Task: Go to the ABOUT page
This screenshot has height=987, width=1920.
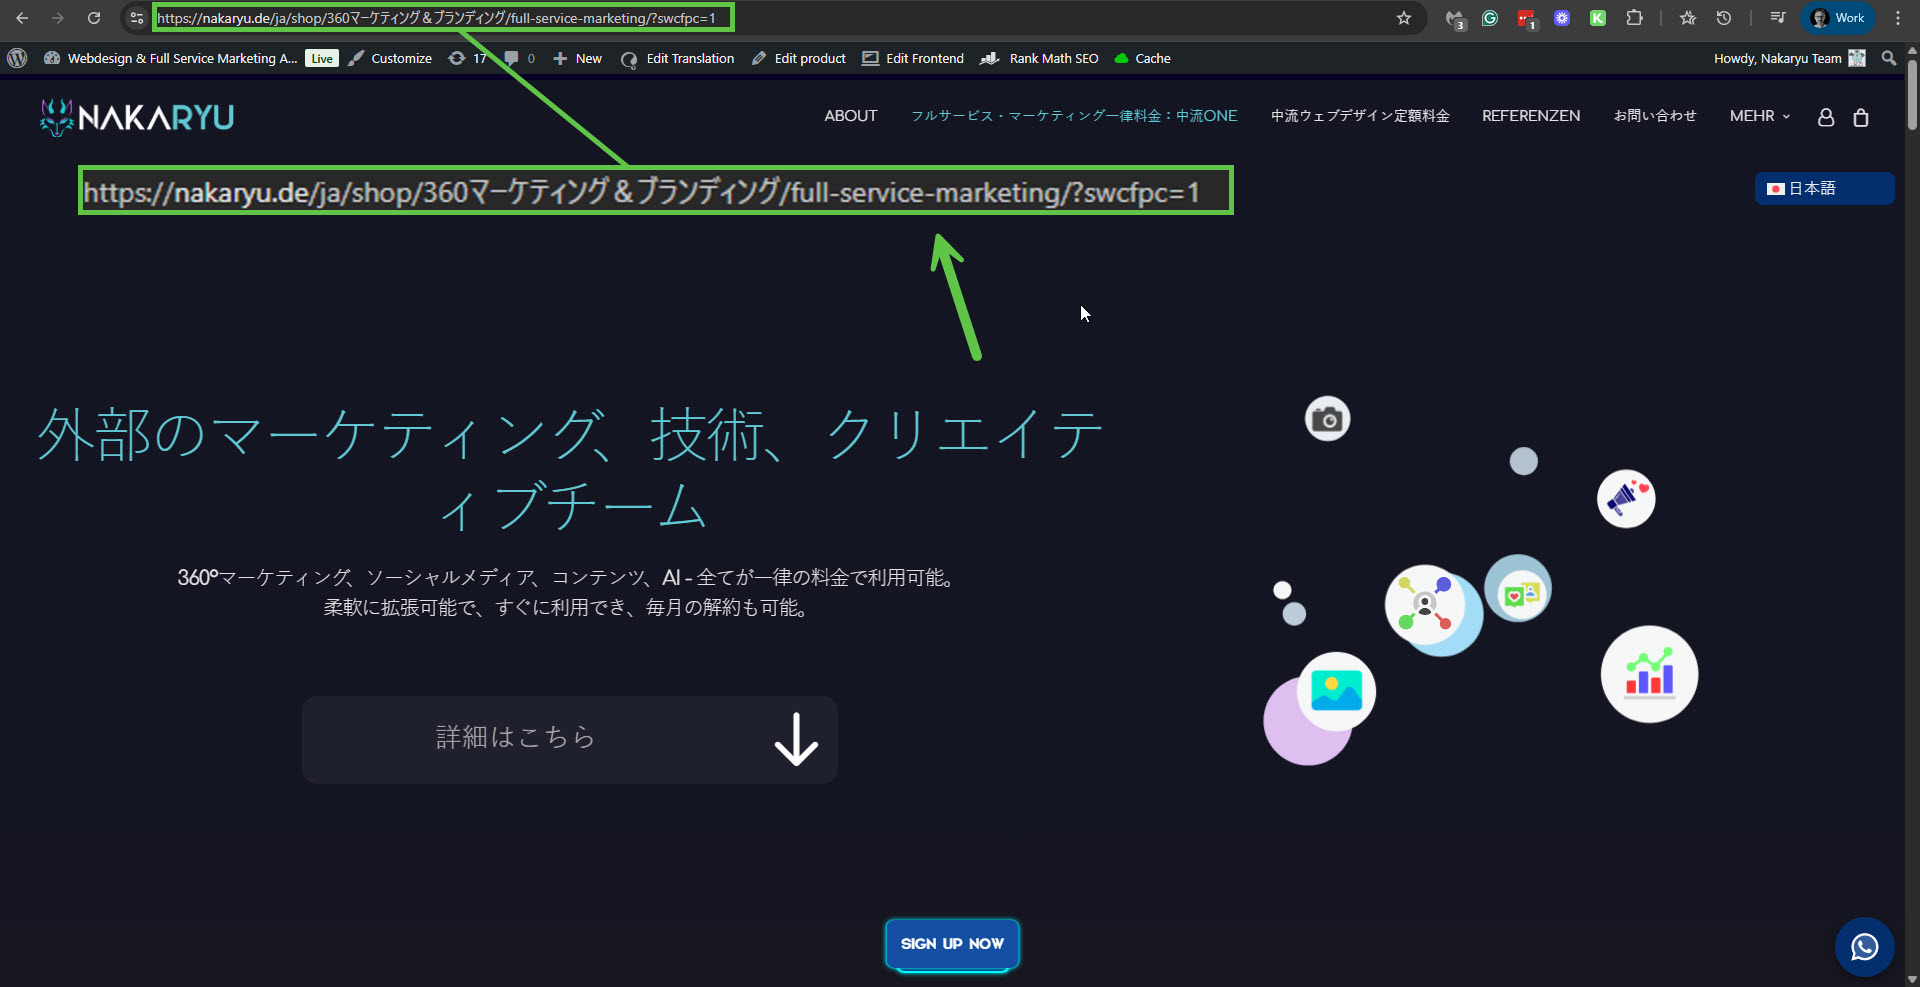Action: pyautogui.click(x=851, y=116)
